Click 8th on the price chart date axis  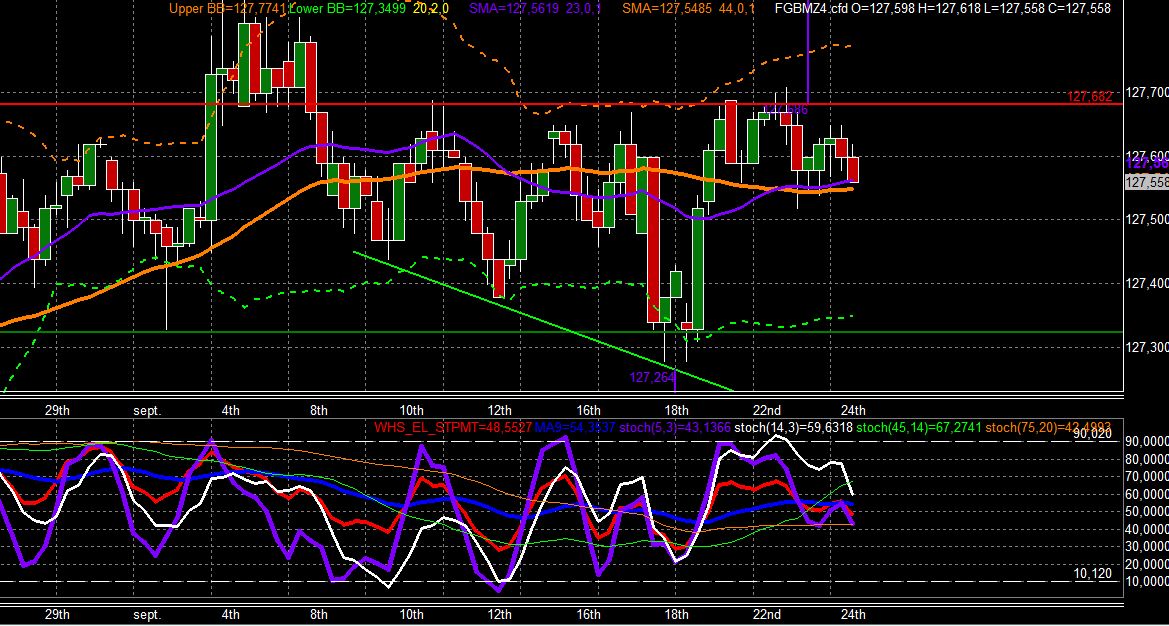[x=319, y=411]
